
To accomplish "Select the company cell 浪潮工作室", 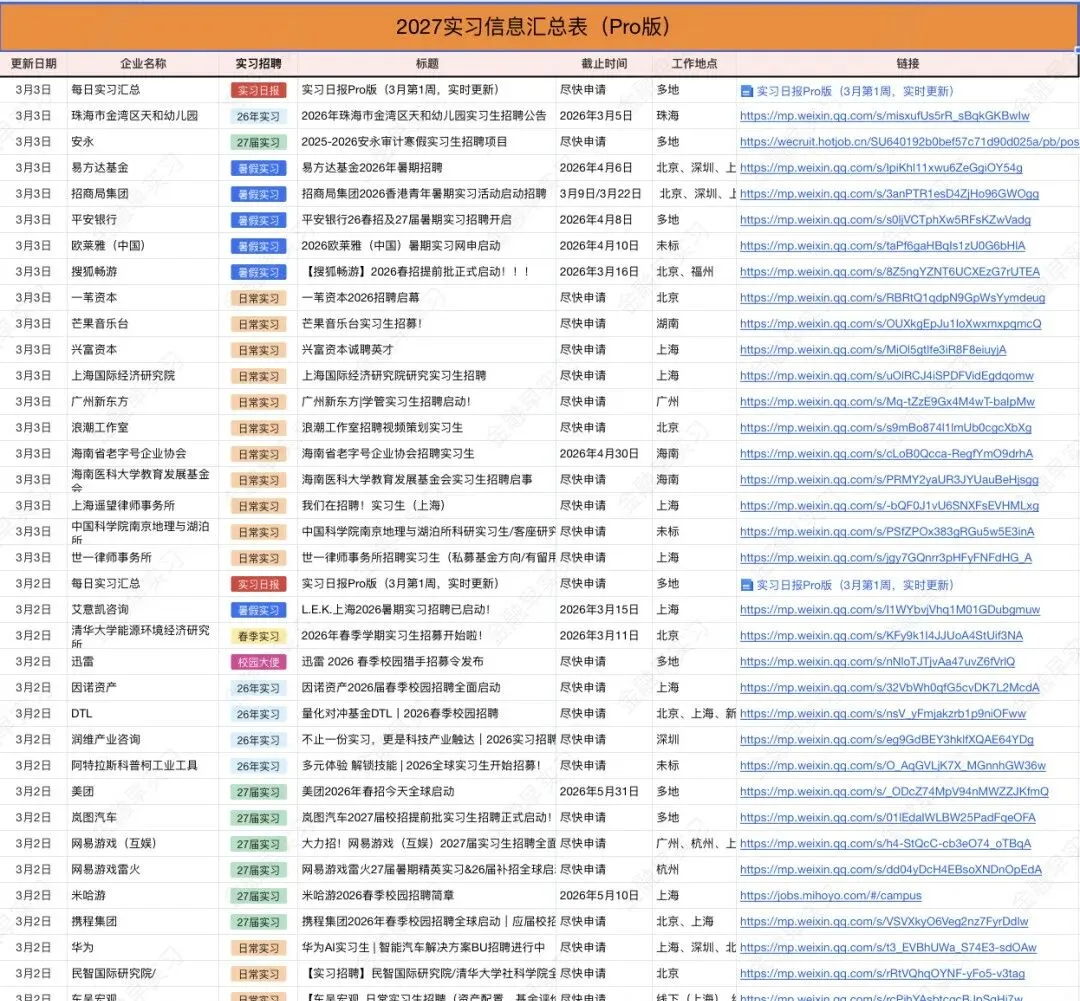I will coord(143,428).
